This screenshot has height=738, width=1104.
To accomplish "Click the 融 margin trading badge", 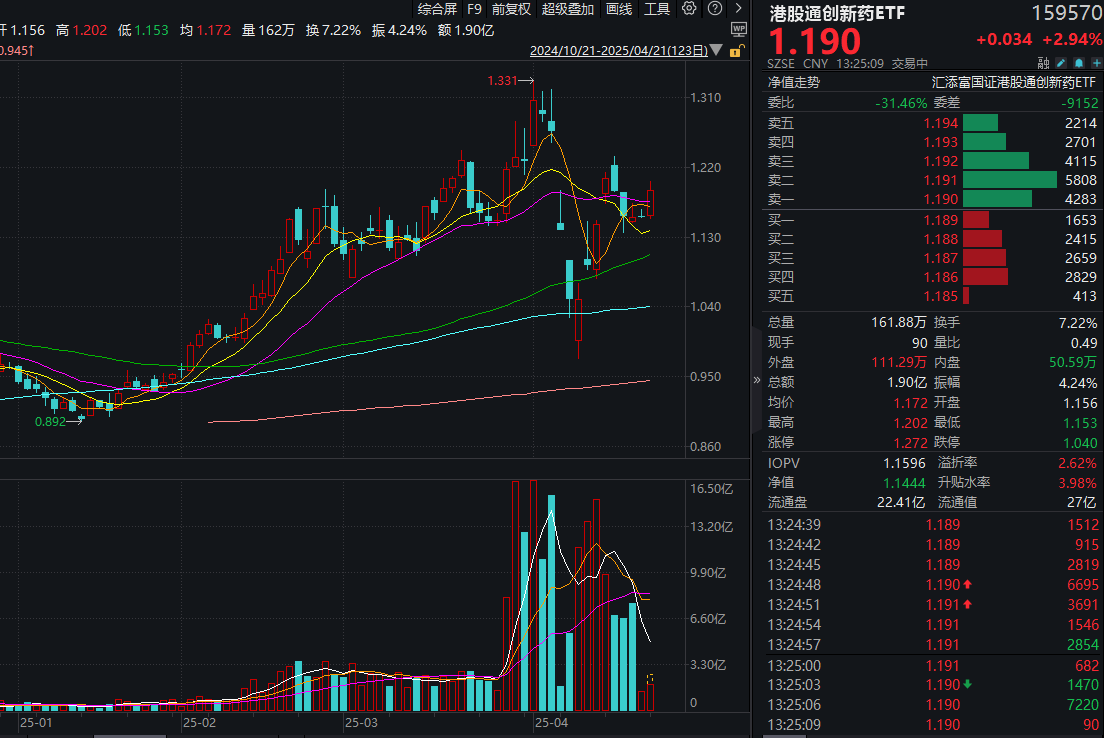I will coord(1043,62).
